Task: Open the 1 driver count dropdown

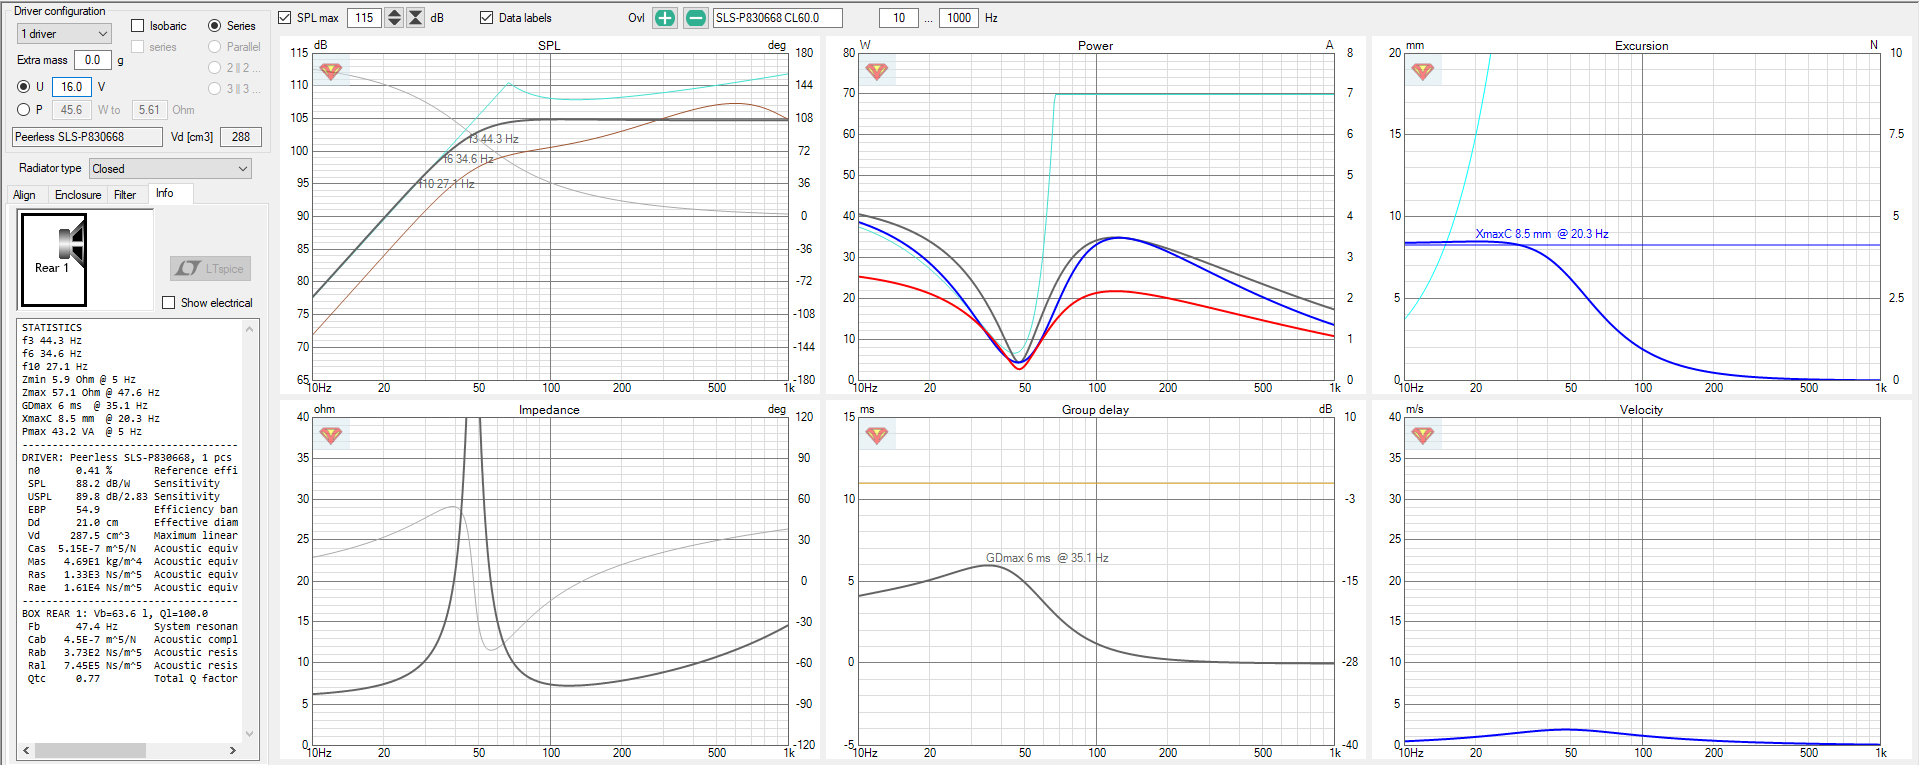Action: [x=64, y=34]
